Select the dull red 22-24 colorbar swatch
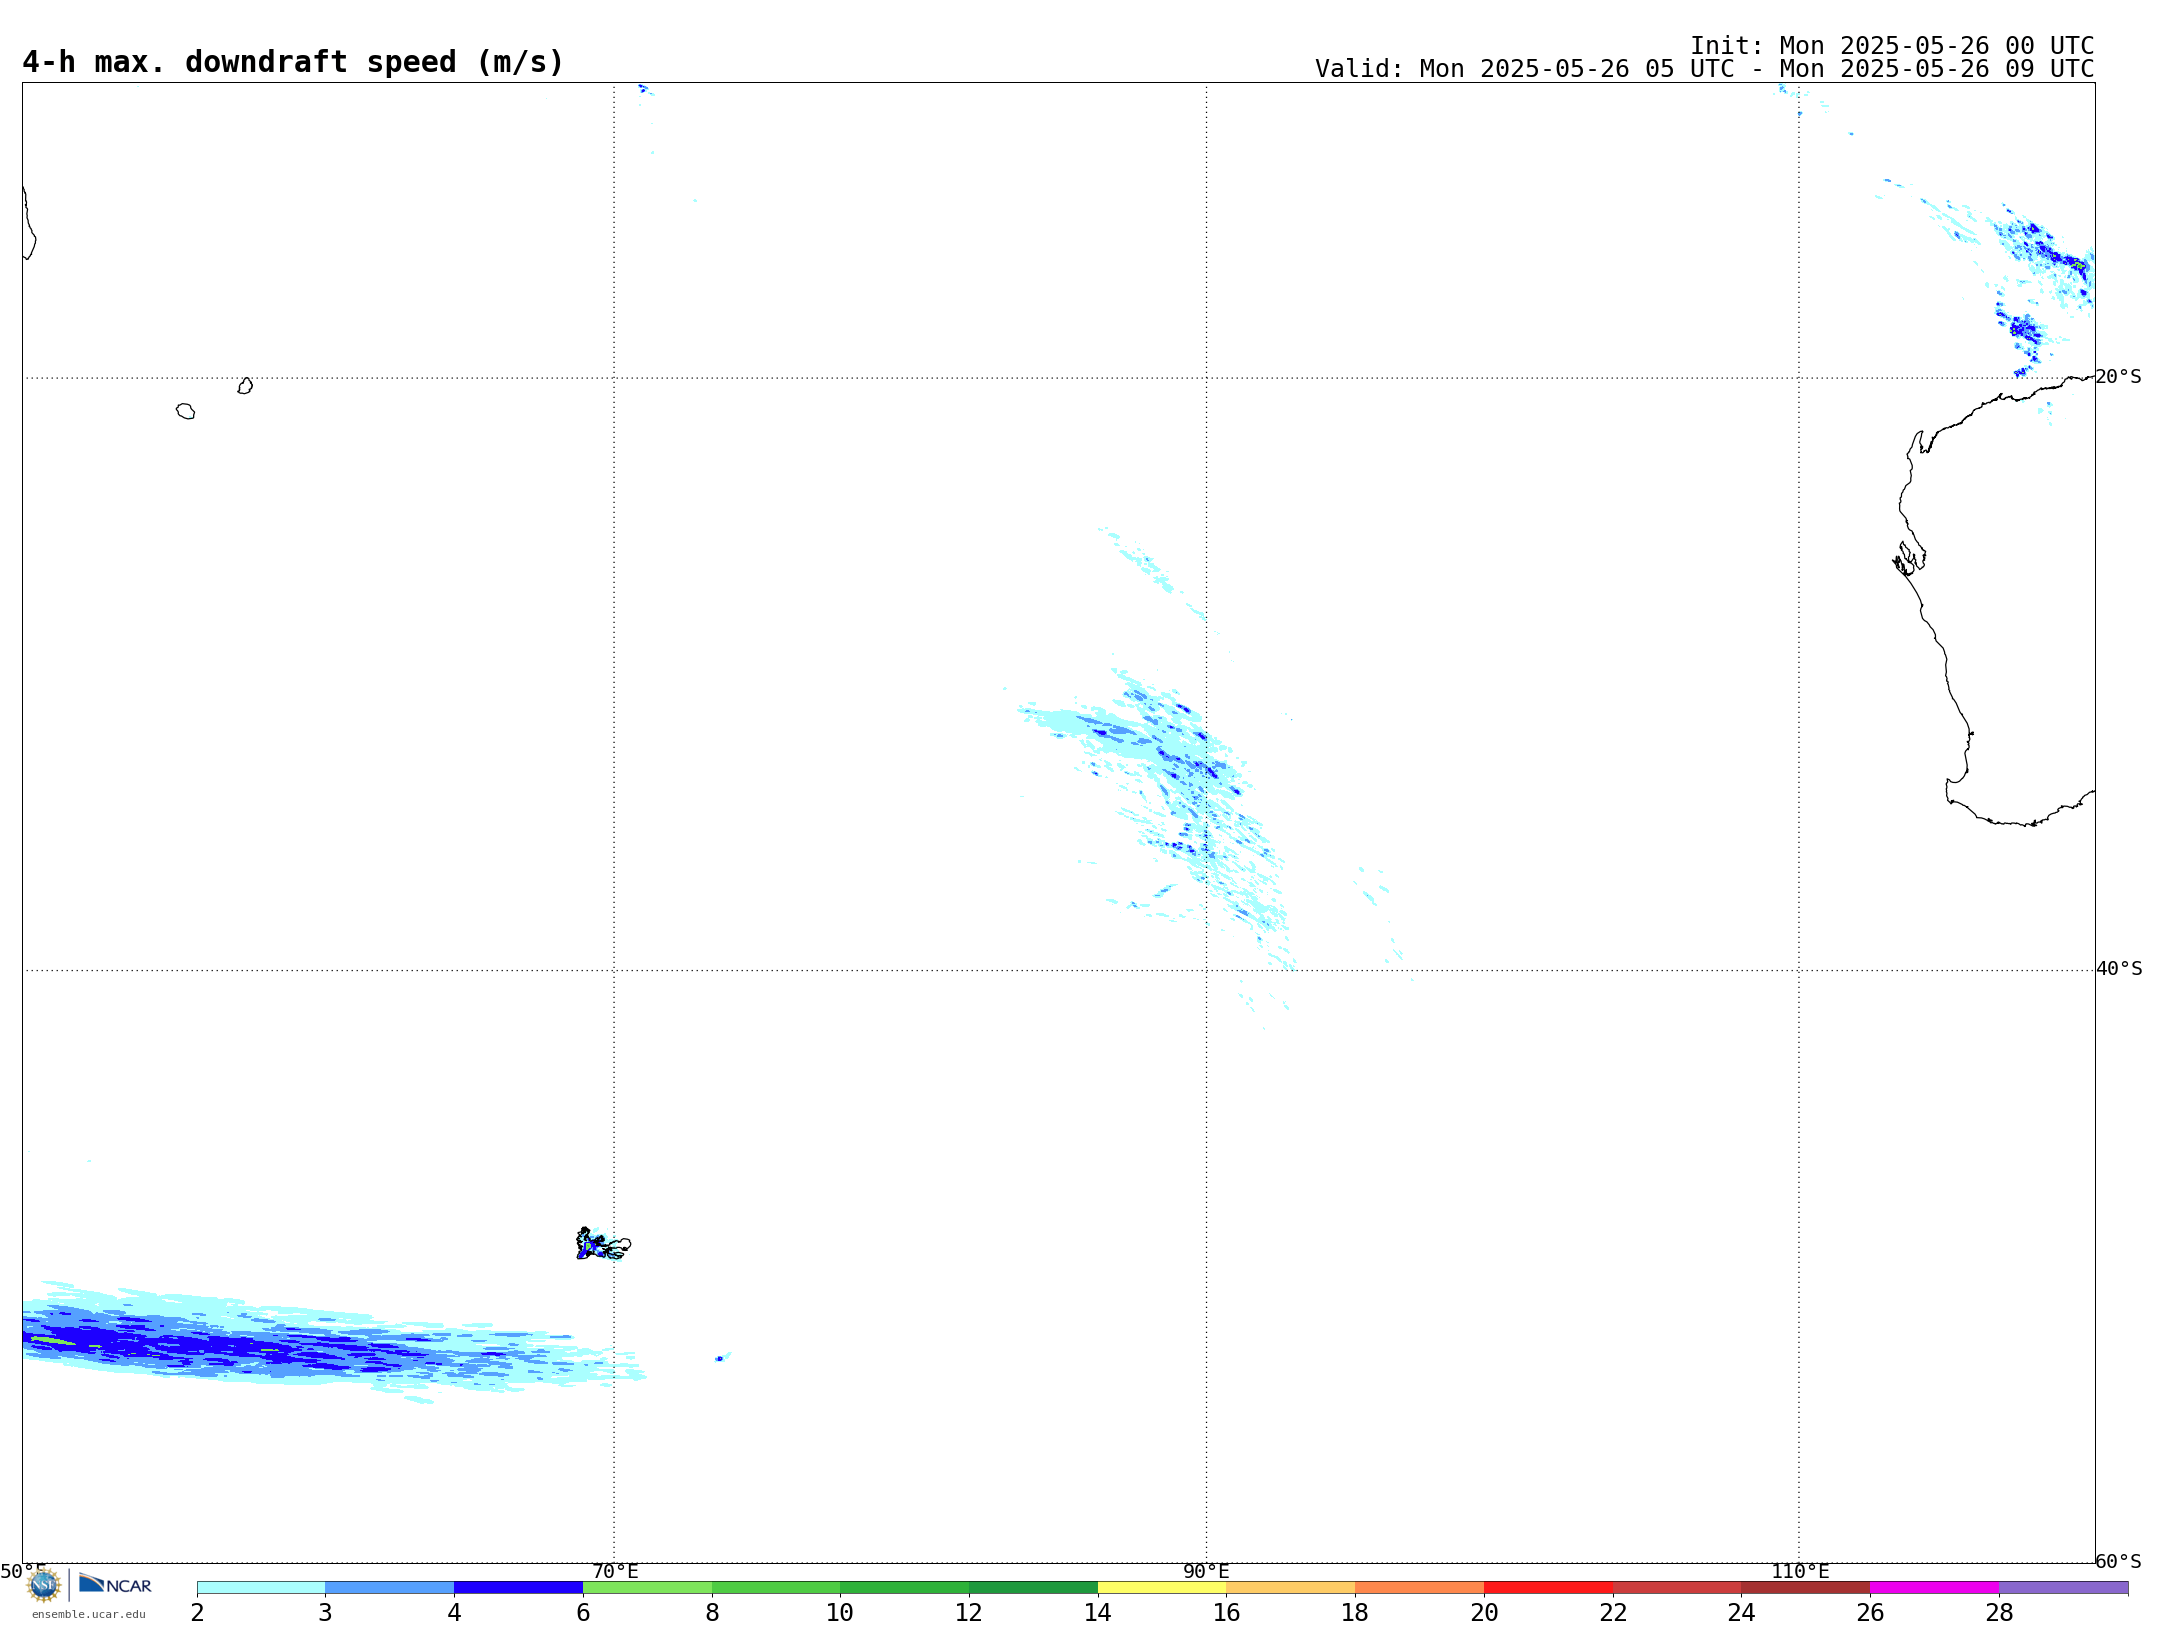2160x1626 pixels. (1677, 1588)
